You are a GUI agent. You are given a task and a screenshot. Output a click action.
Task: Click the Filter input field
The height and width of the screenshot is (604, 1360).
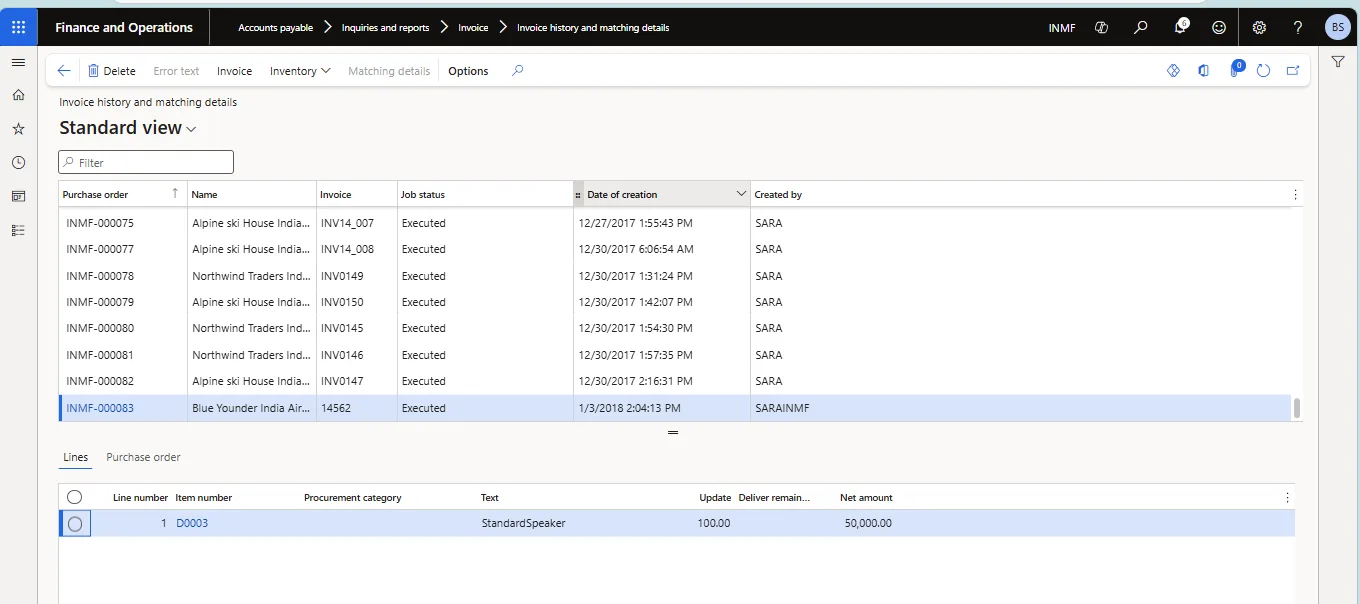point(146,162)
